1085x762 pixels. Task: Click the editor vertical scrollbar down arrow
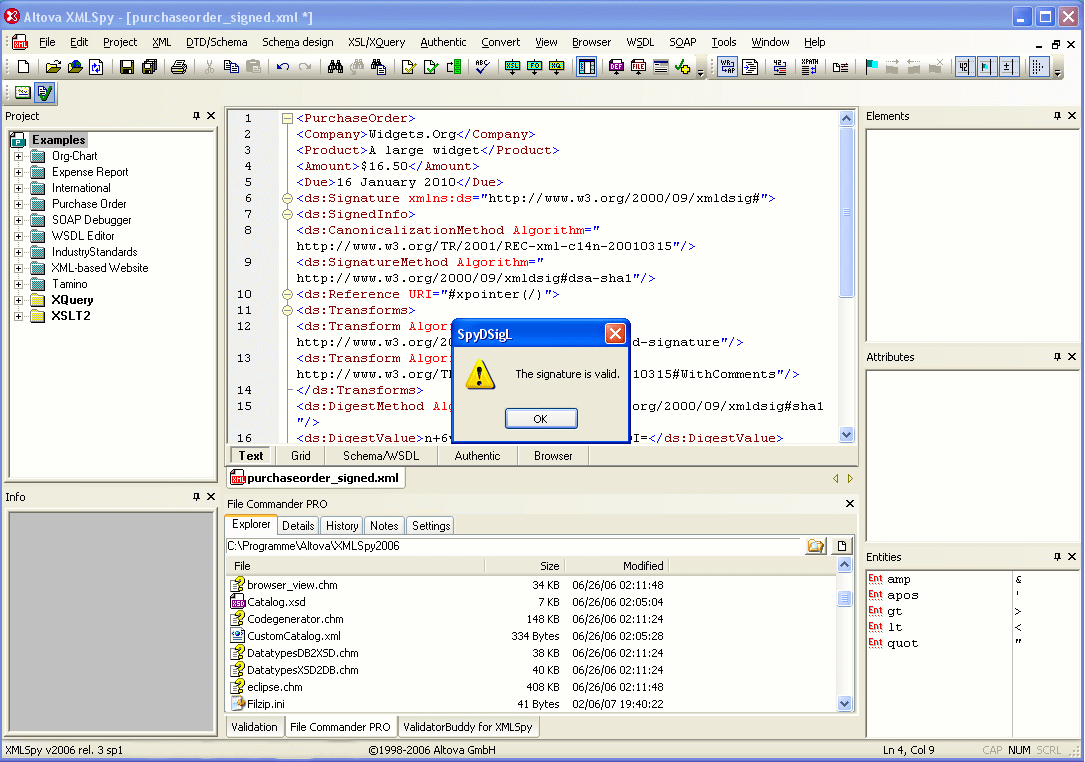pos(846,435)
